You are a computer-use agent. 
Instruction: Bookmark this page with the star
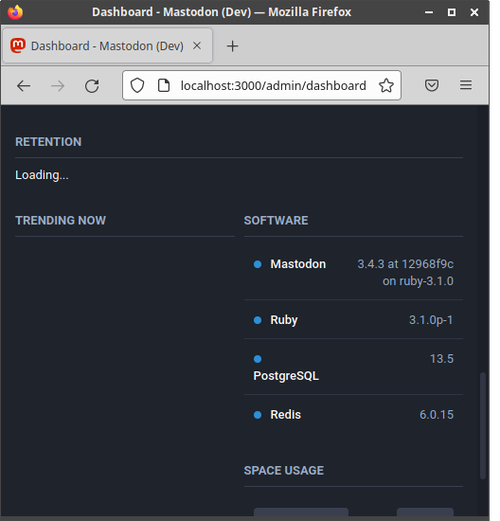pyautogui.click(x=386, y=86)
